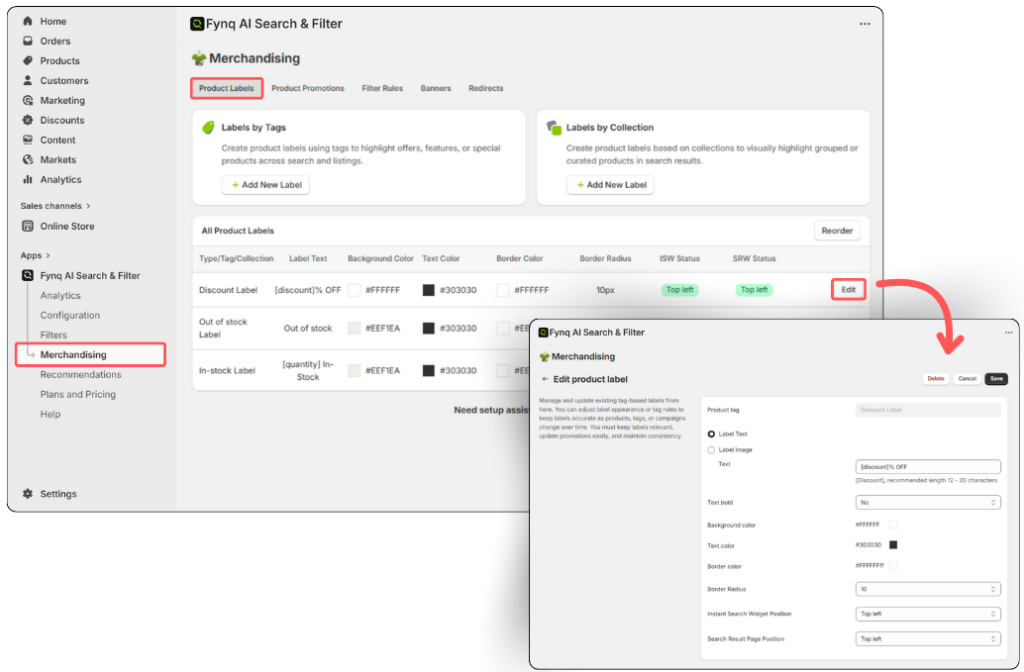Open the Text bold dropdown
The image size is (1024, 672).
928,502
